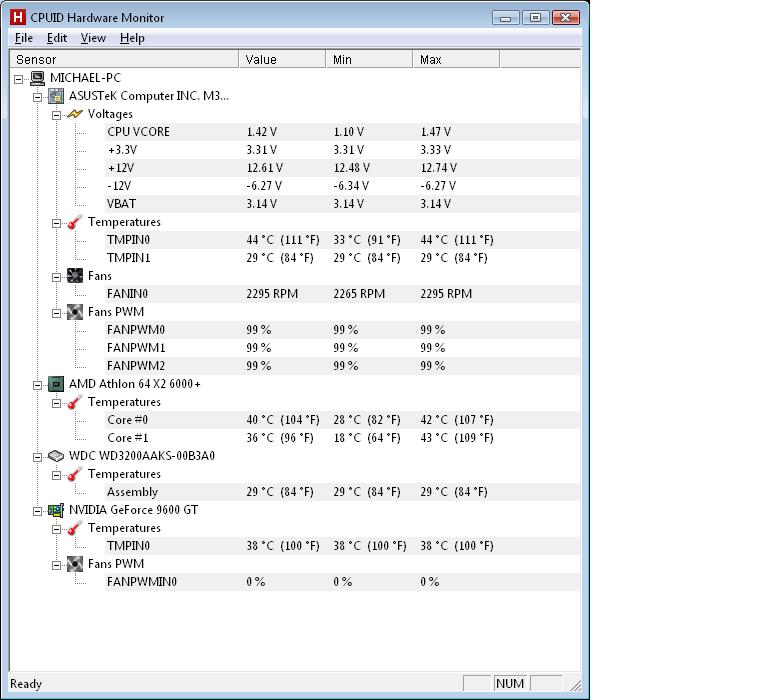Click CPU VCORE max value 1.47 V
779x700 pixels.
click(436, 132)
